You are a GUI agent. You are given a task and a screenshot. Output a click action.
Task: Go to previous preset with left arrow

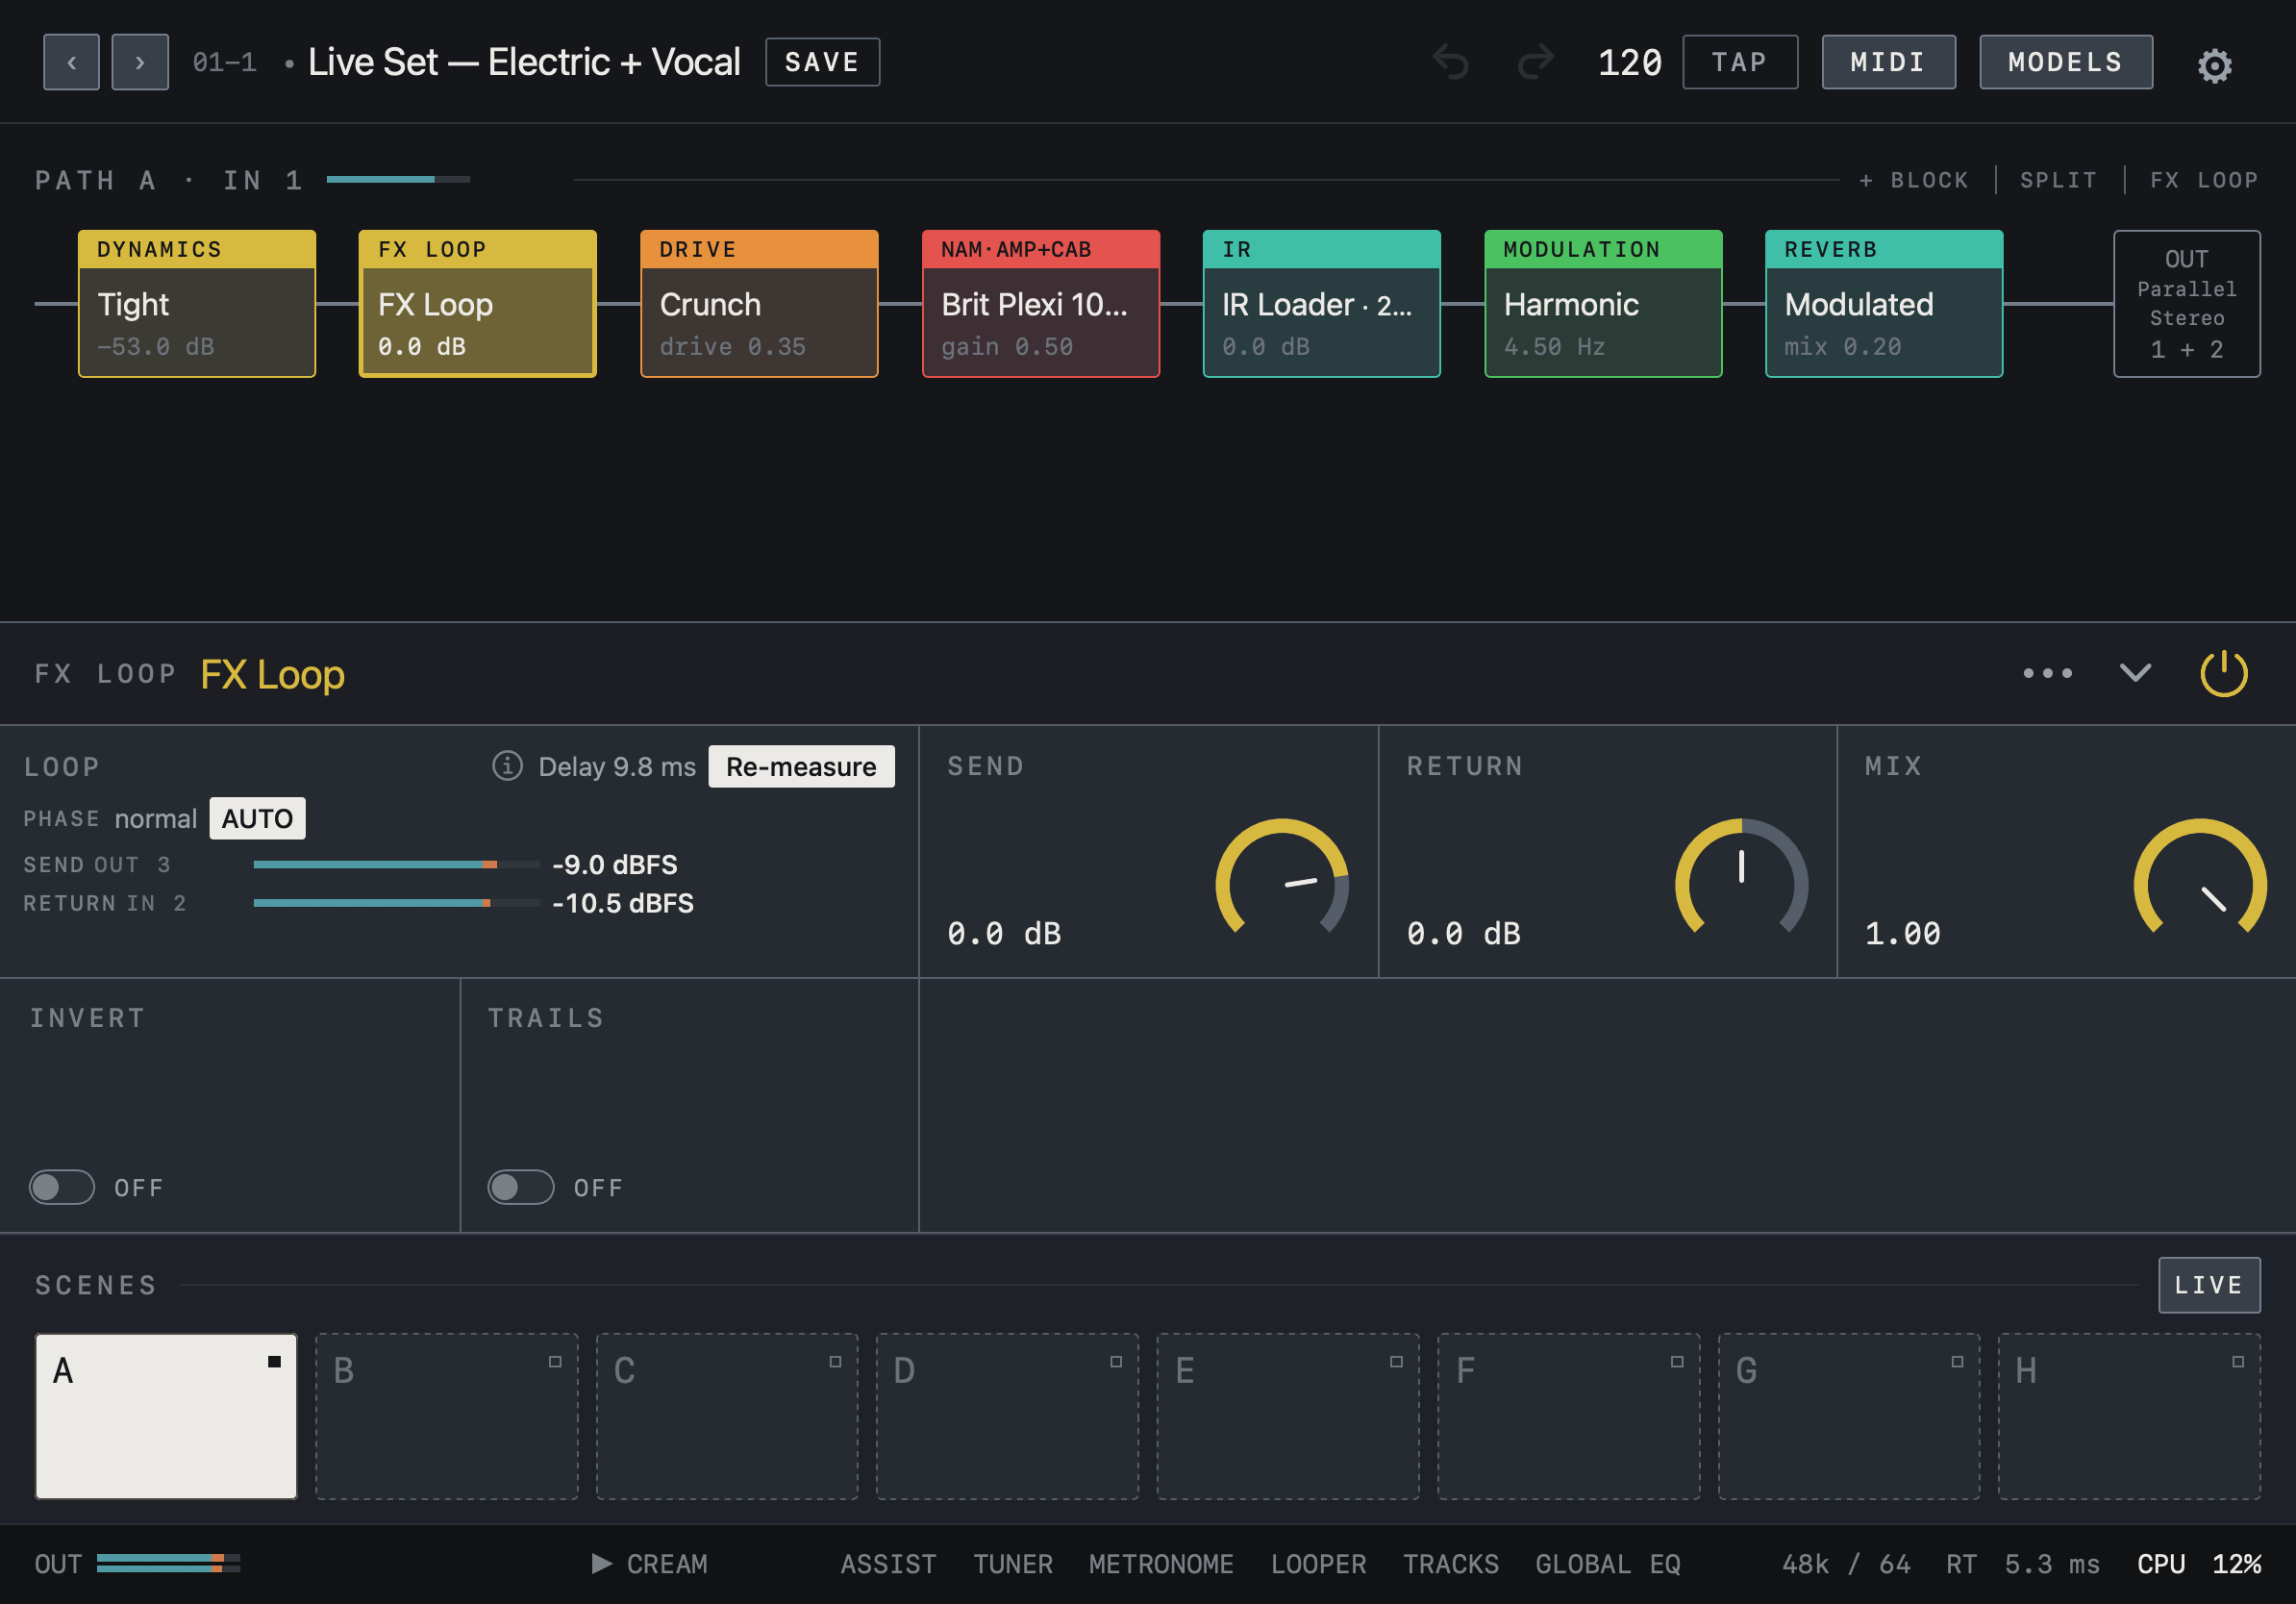click(71, 62)
